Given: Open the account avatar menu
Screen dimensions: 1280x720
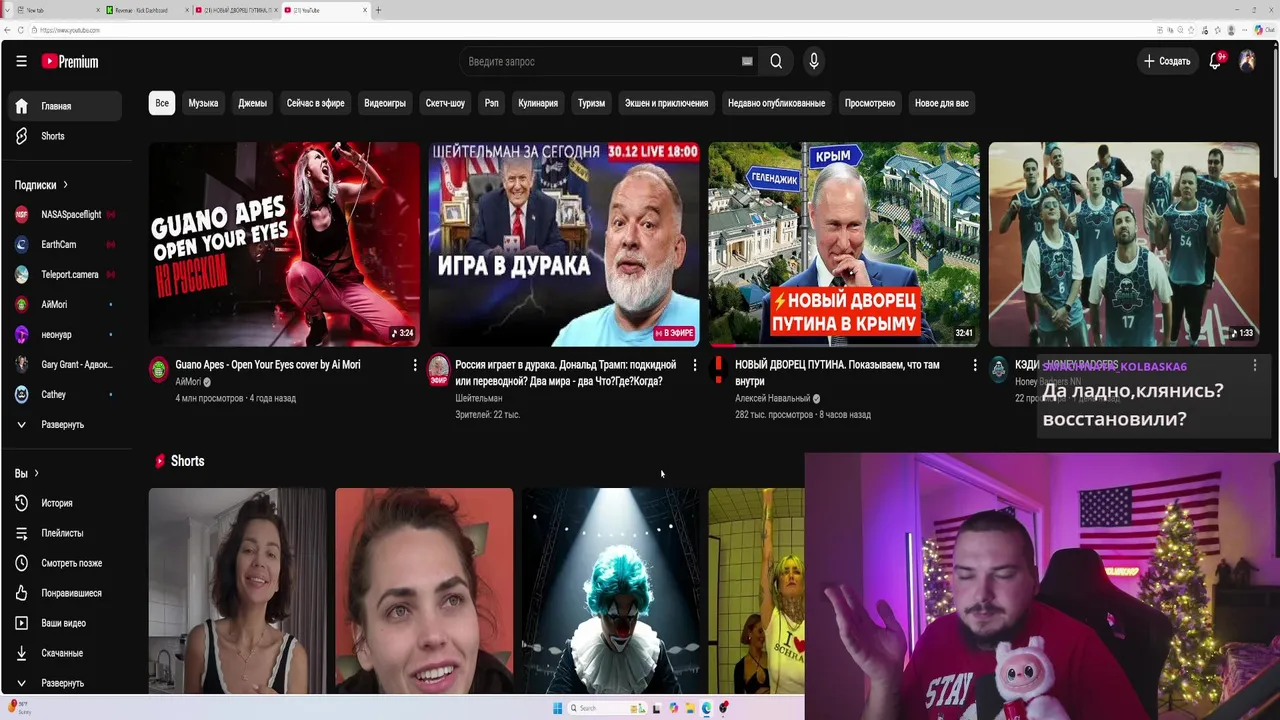Looking at the screenshot, I should click(1247, 61).
